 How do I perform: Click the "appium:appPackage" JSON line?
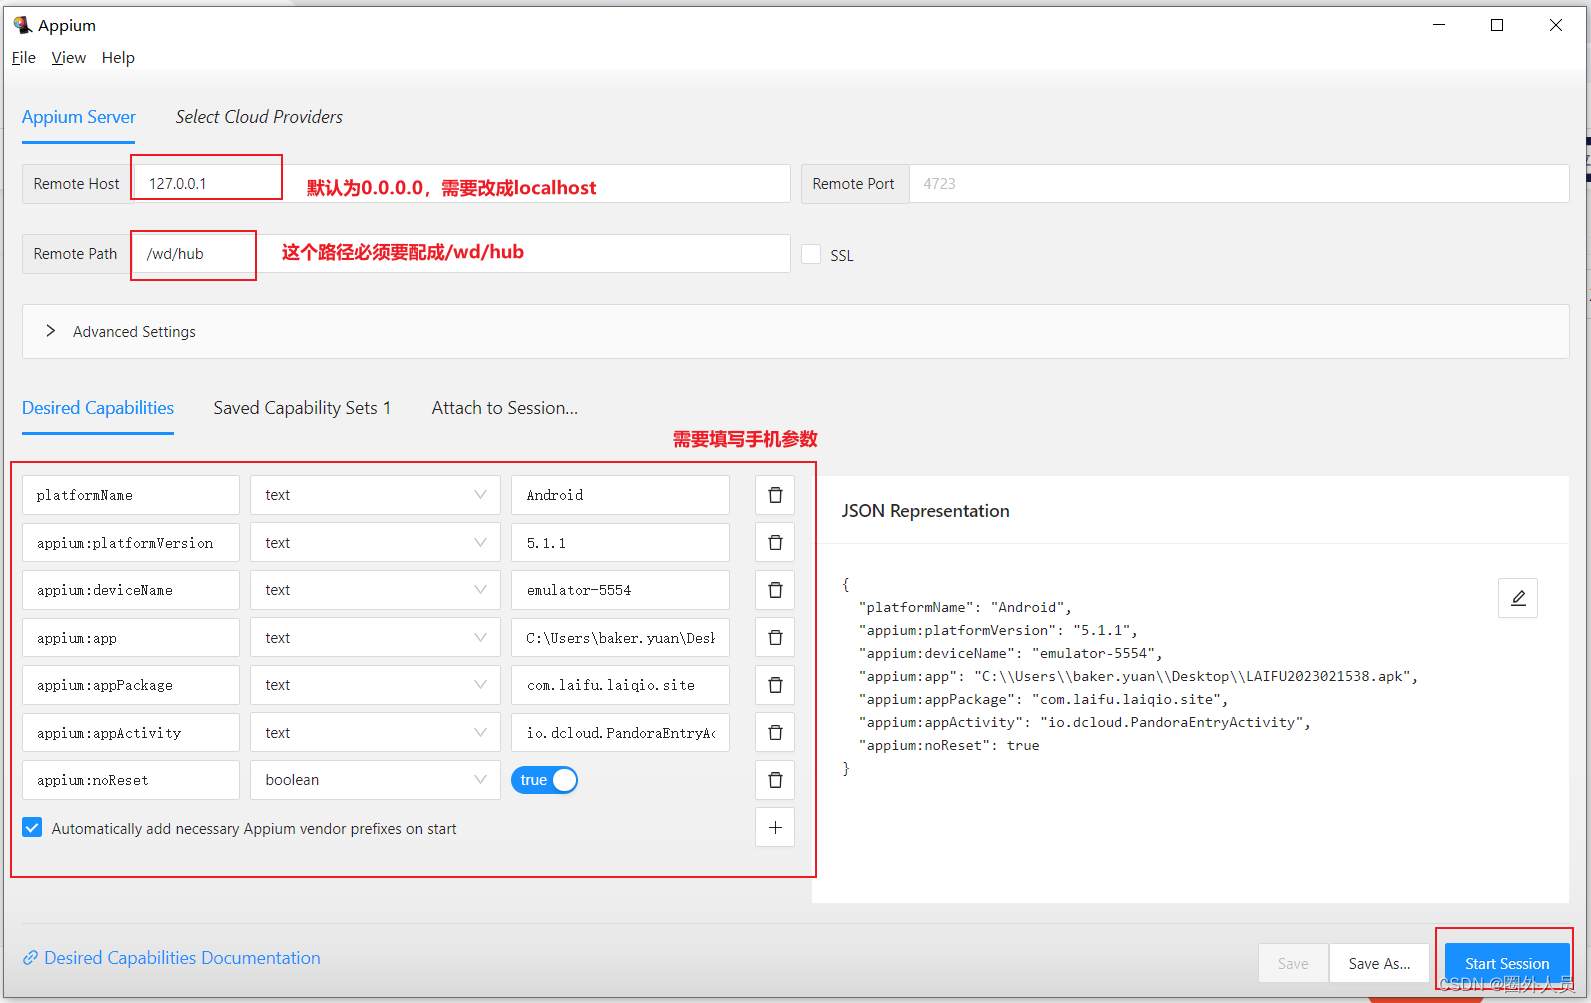(x=1043, y=700)
